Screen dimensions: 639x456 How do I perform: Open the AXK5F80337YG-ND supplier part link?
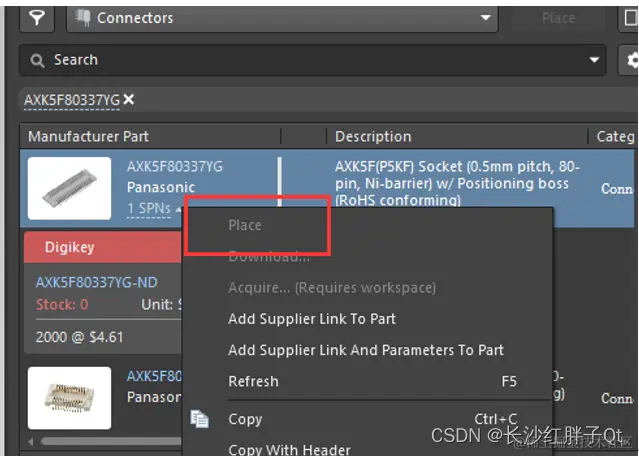[97, 282]
